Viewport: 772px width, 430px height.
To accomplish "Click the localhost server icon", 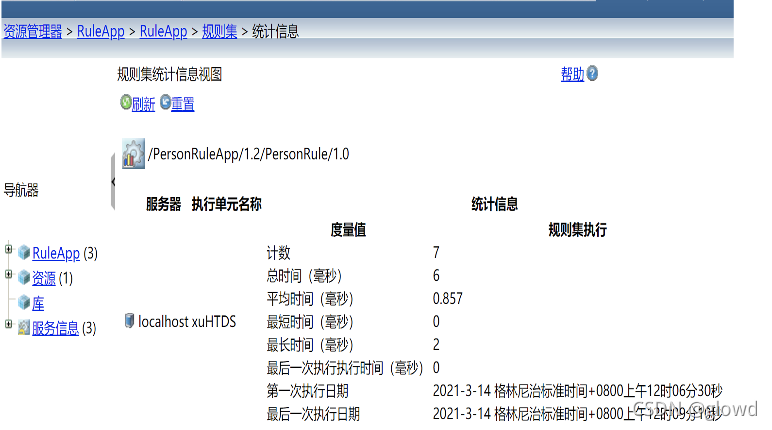I will click(129, 321).
